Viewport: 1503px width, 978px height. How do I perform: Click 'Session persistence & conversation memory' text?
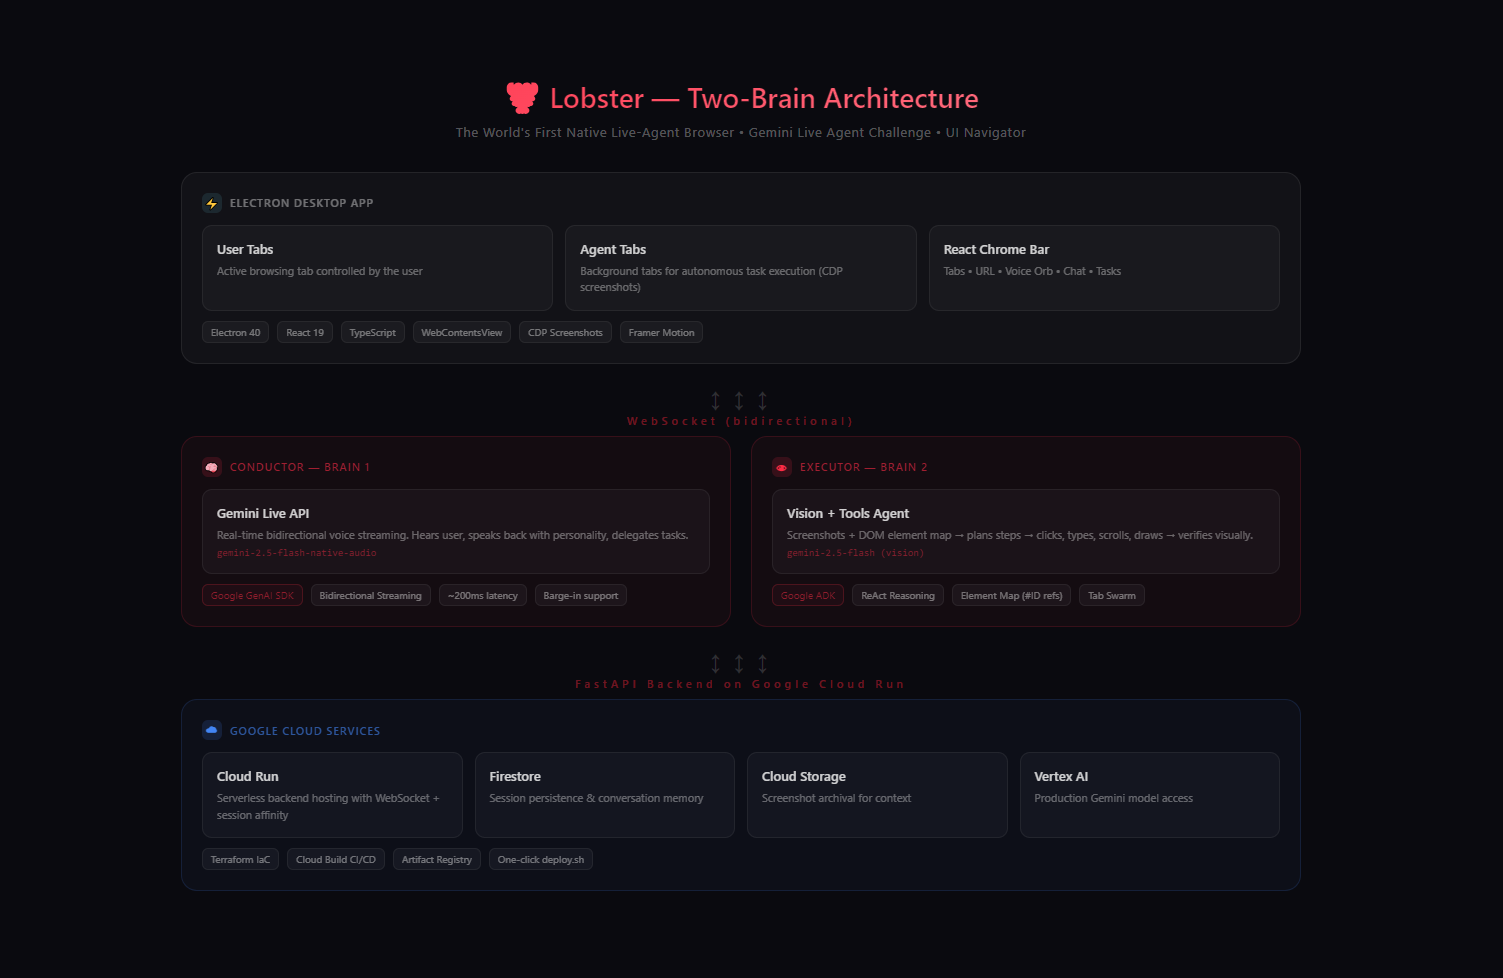point(596,798)
